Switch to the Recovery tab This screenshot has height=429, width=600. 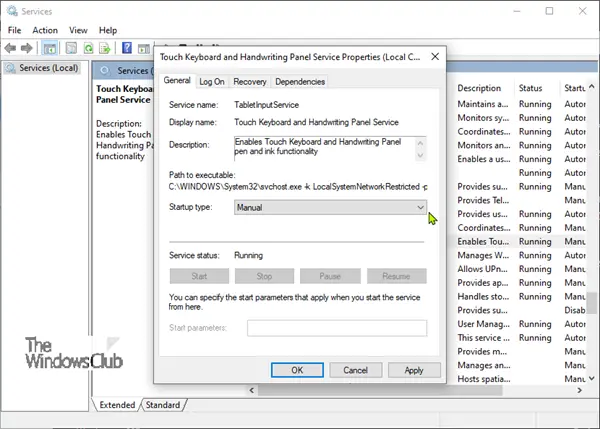[249, 82]
